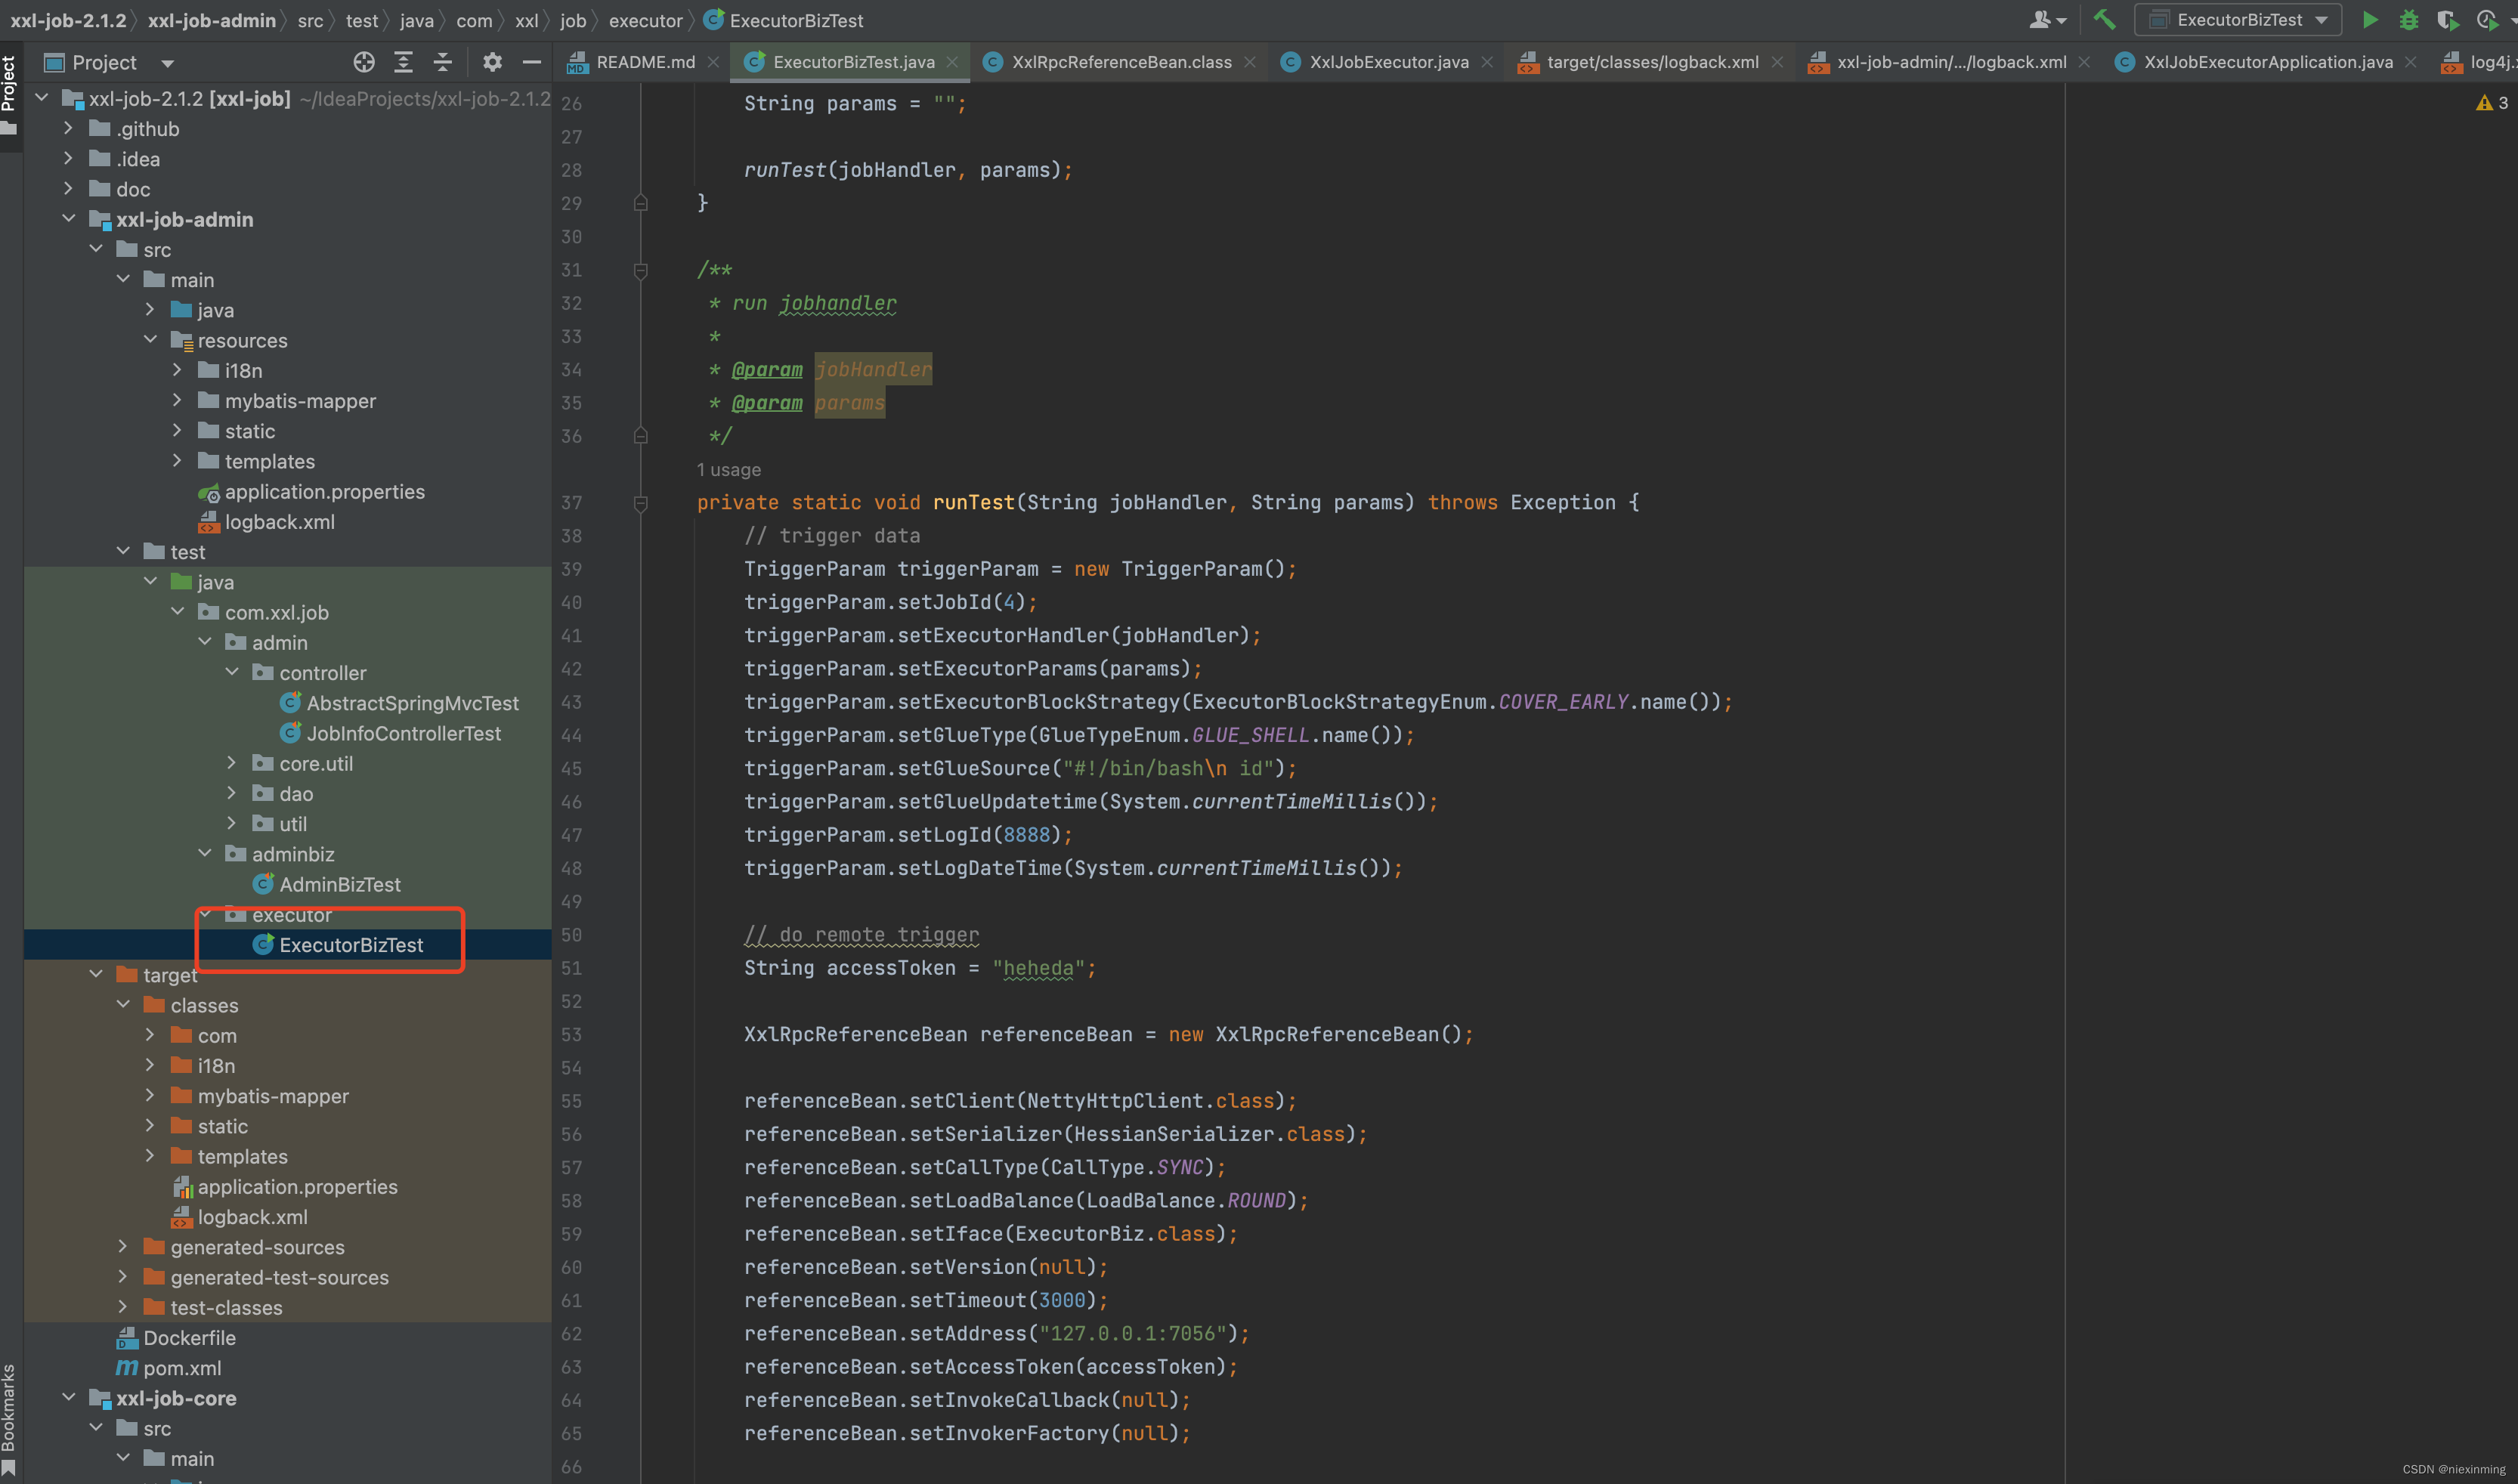Close the target/classes/logback.xml tab

tap(1777, 62)
